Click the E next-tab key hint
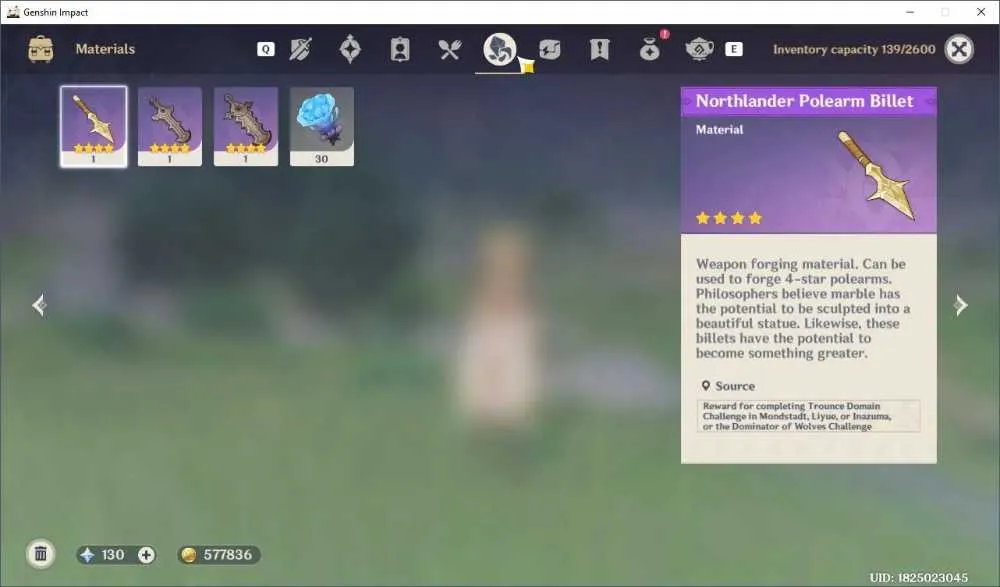Viewport: 1000px width, 587px height. [x=733, y=49]
